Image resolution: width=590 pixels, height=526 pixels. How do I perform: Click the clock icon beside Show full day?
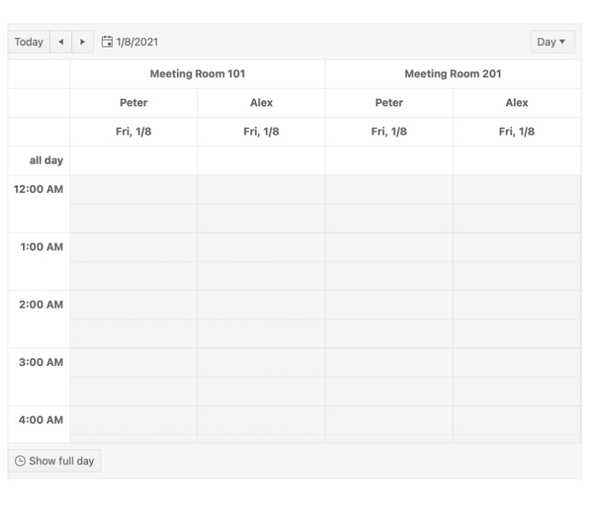[20, 461]
